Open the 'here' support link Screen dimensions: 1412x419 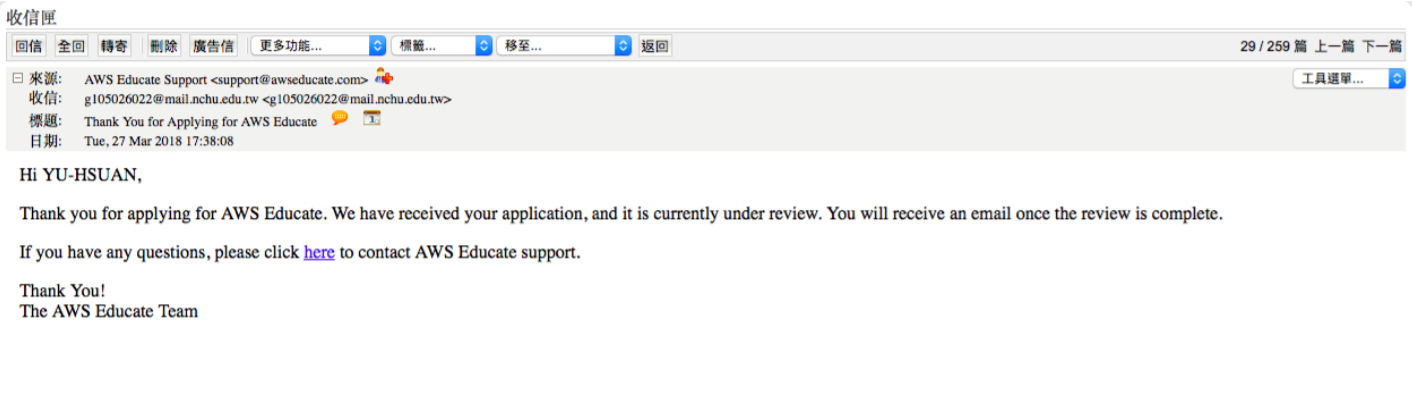[319, 252]
